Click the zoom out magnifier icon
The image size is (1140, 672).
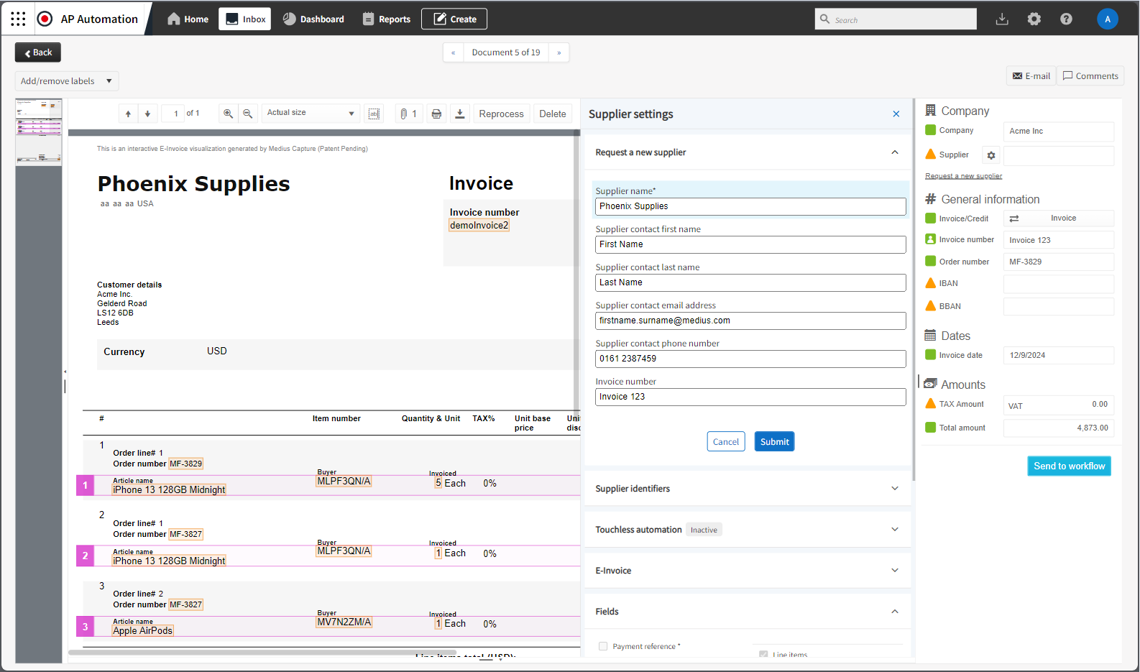pos(248,114)
